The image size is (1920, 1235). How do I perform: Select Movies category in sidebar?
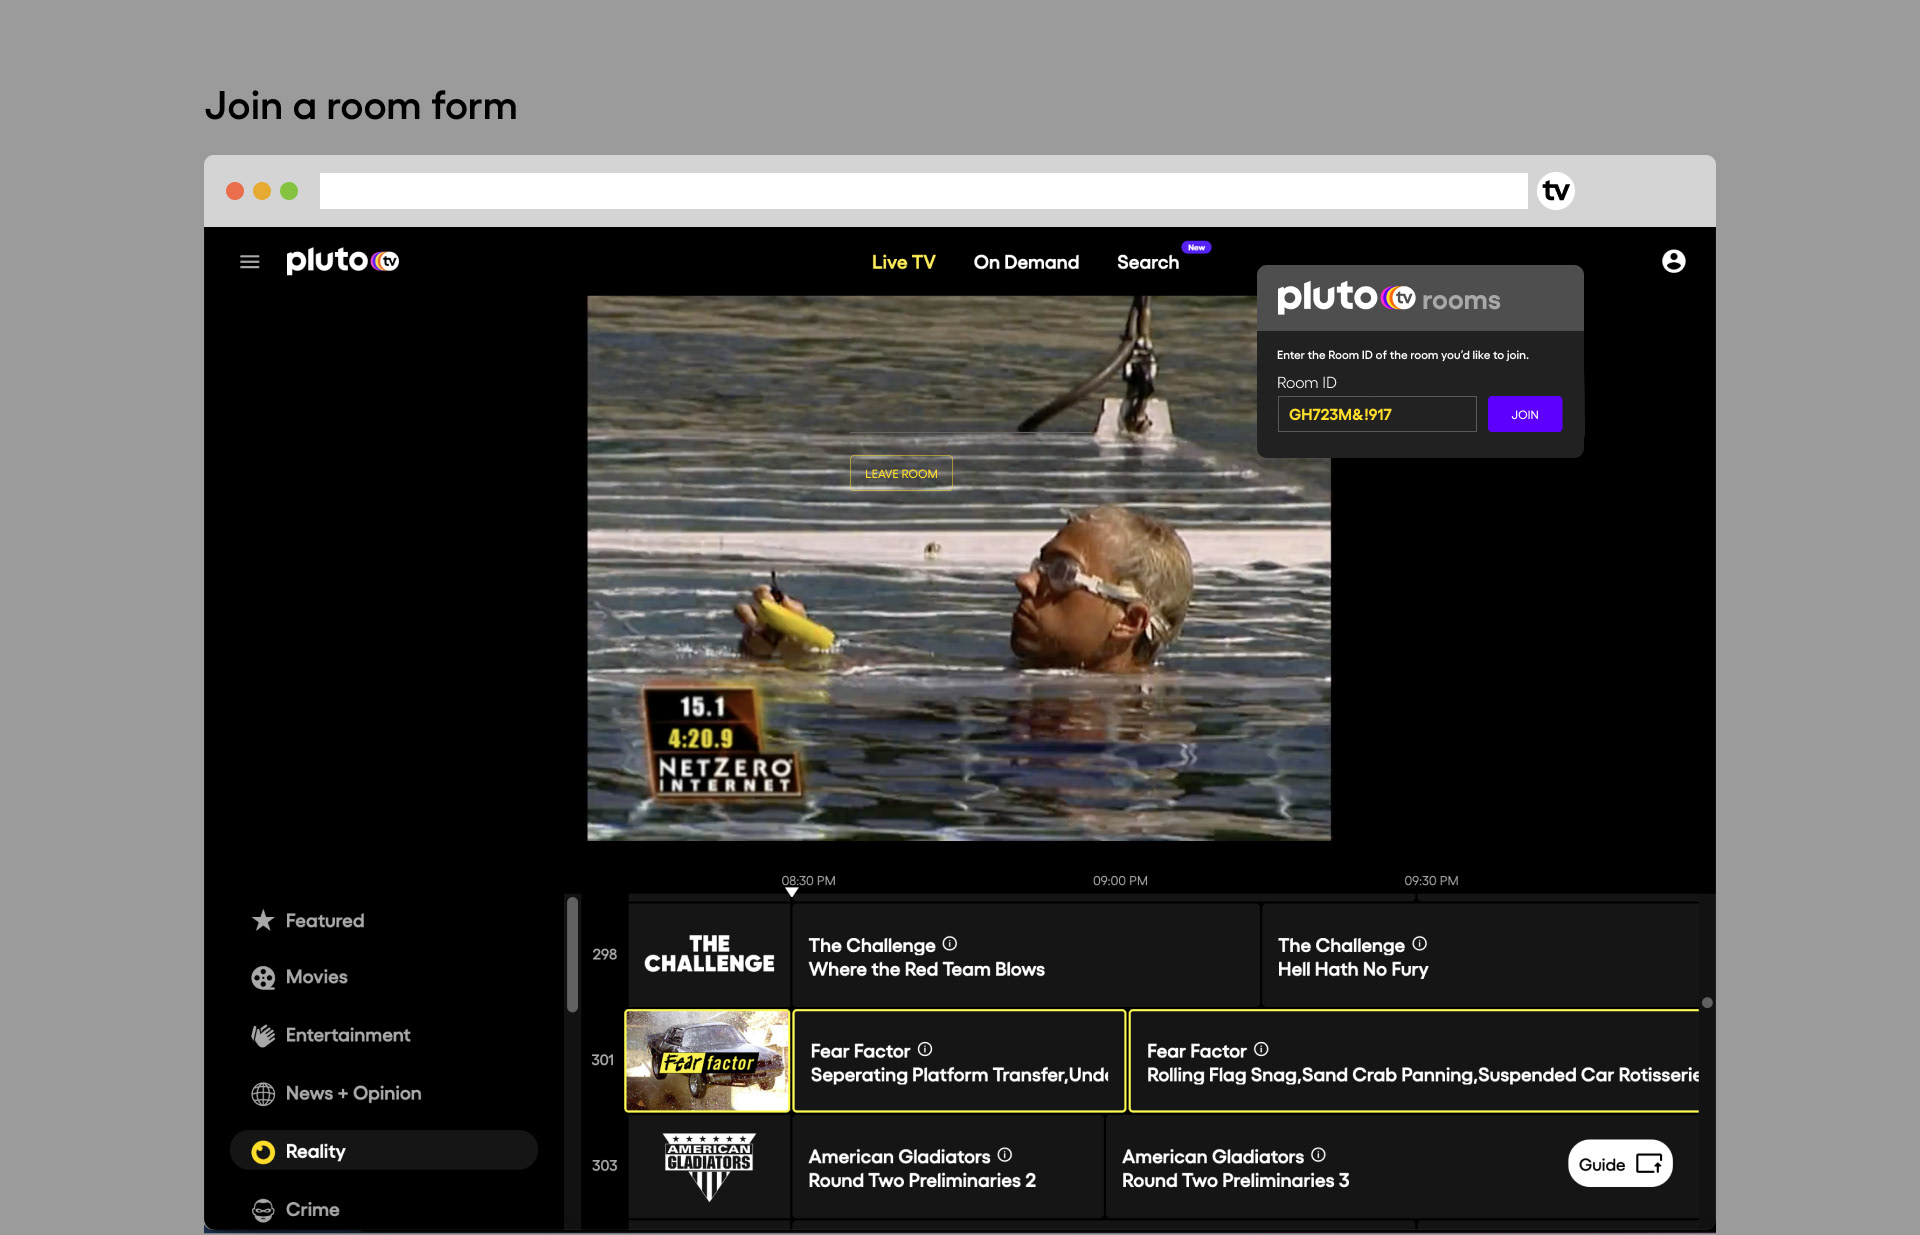316,977
